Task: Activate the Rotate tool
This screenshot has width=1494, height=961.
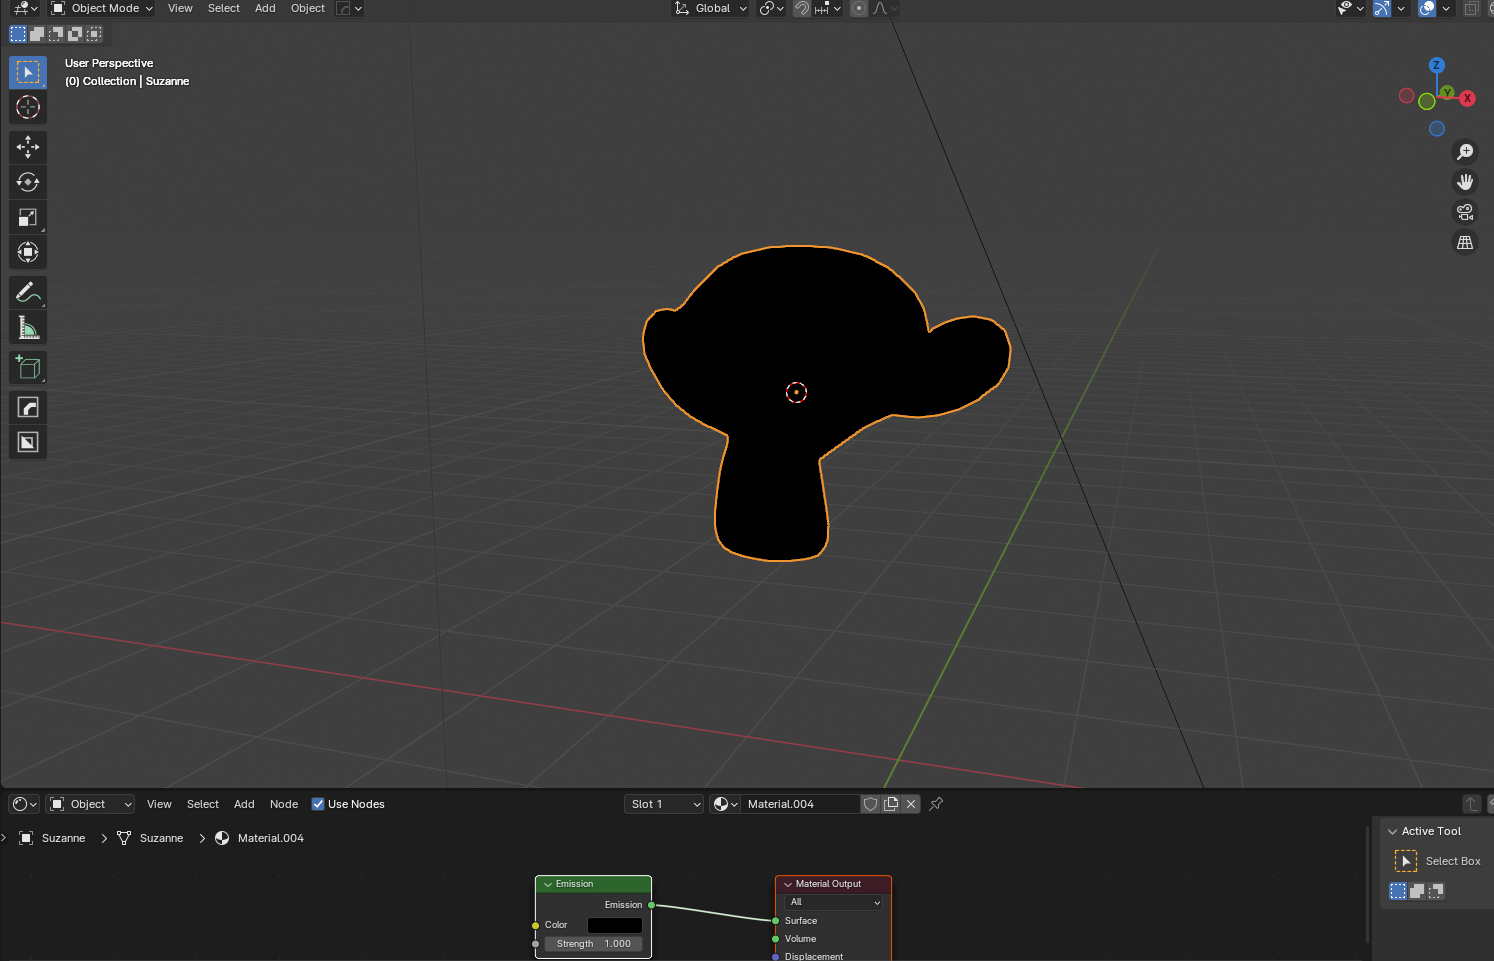Action: (28, 183)
